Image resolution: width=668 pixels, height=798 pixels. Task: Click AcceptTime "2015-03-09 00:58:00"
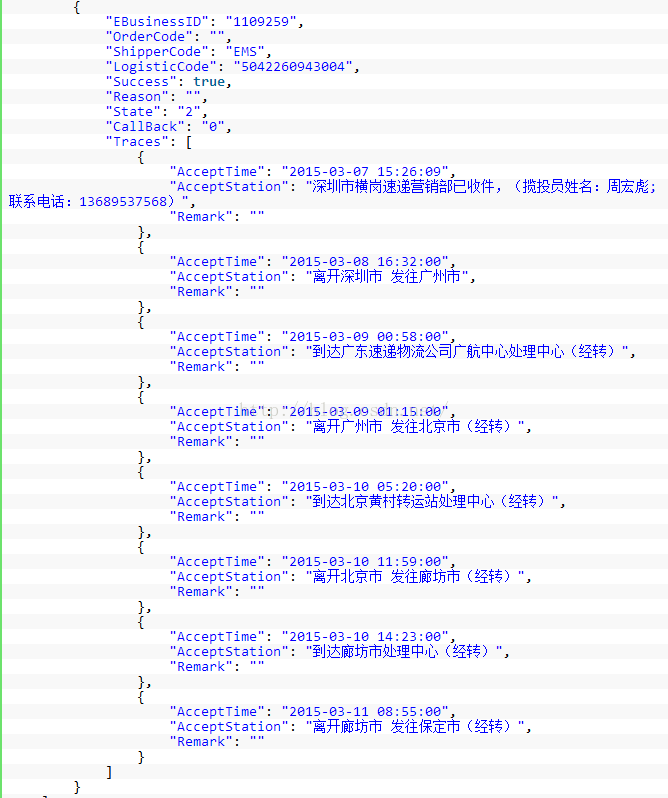365,337
